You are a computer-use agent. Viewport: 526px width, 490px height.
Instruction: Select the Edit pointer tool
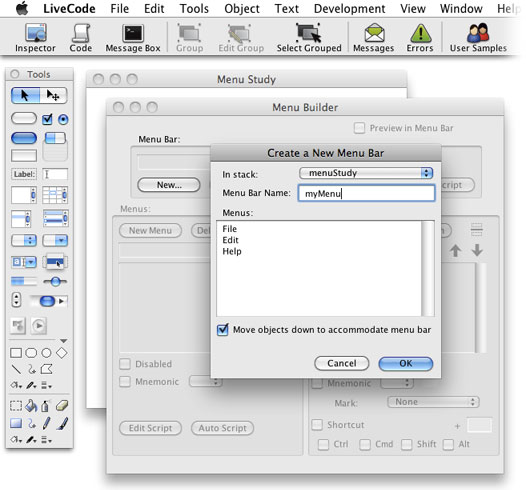click(53, 95)
